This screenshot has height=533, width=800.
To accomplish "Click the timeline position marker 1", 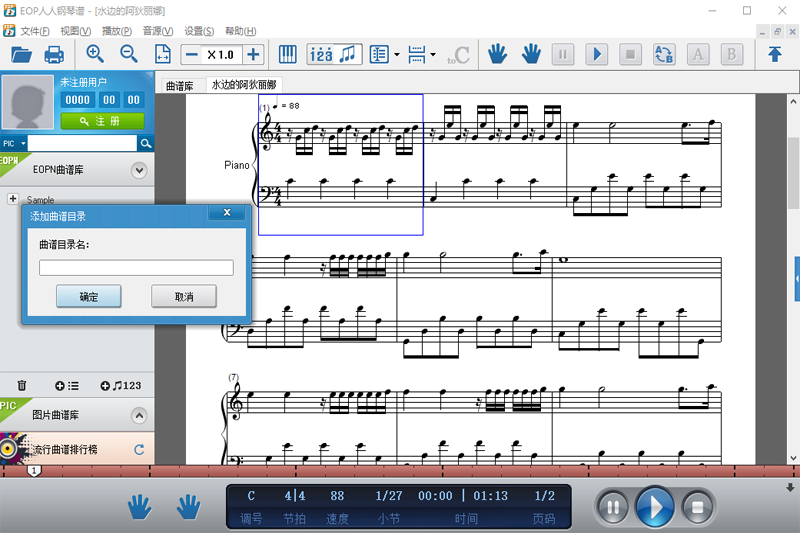I will [34, 471].
